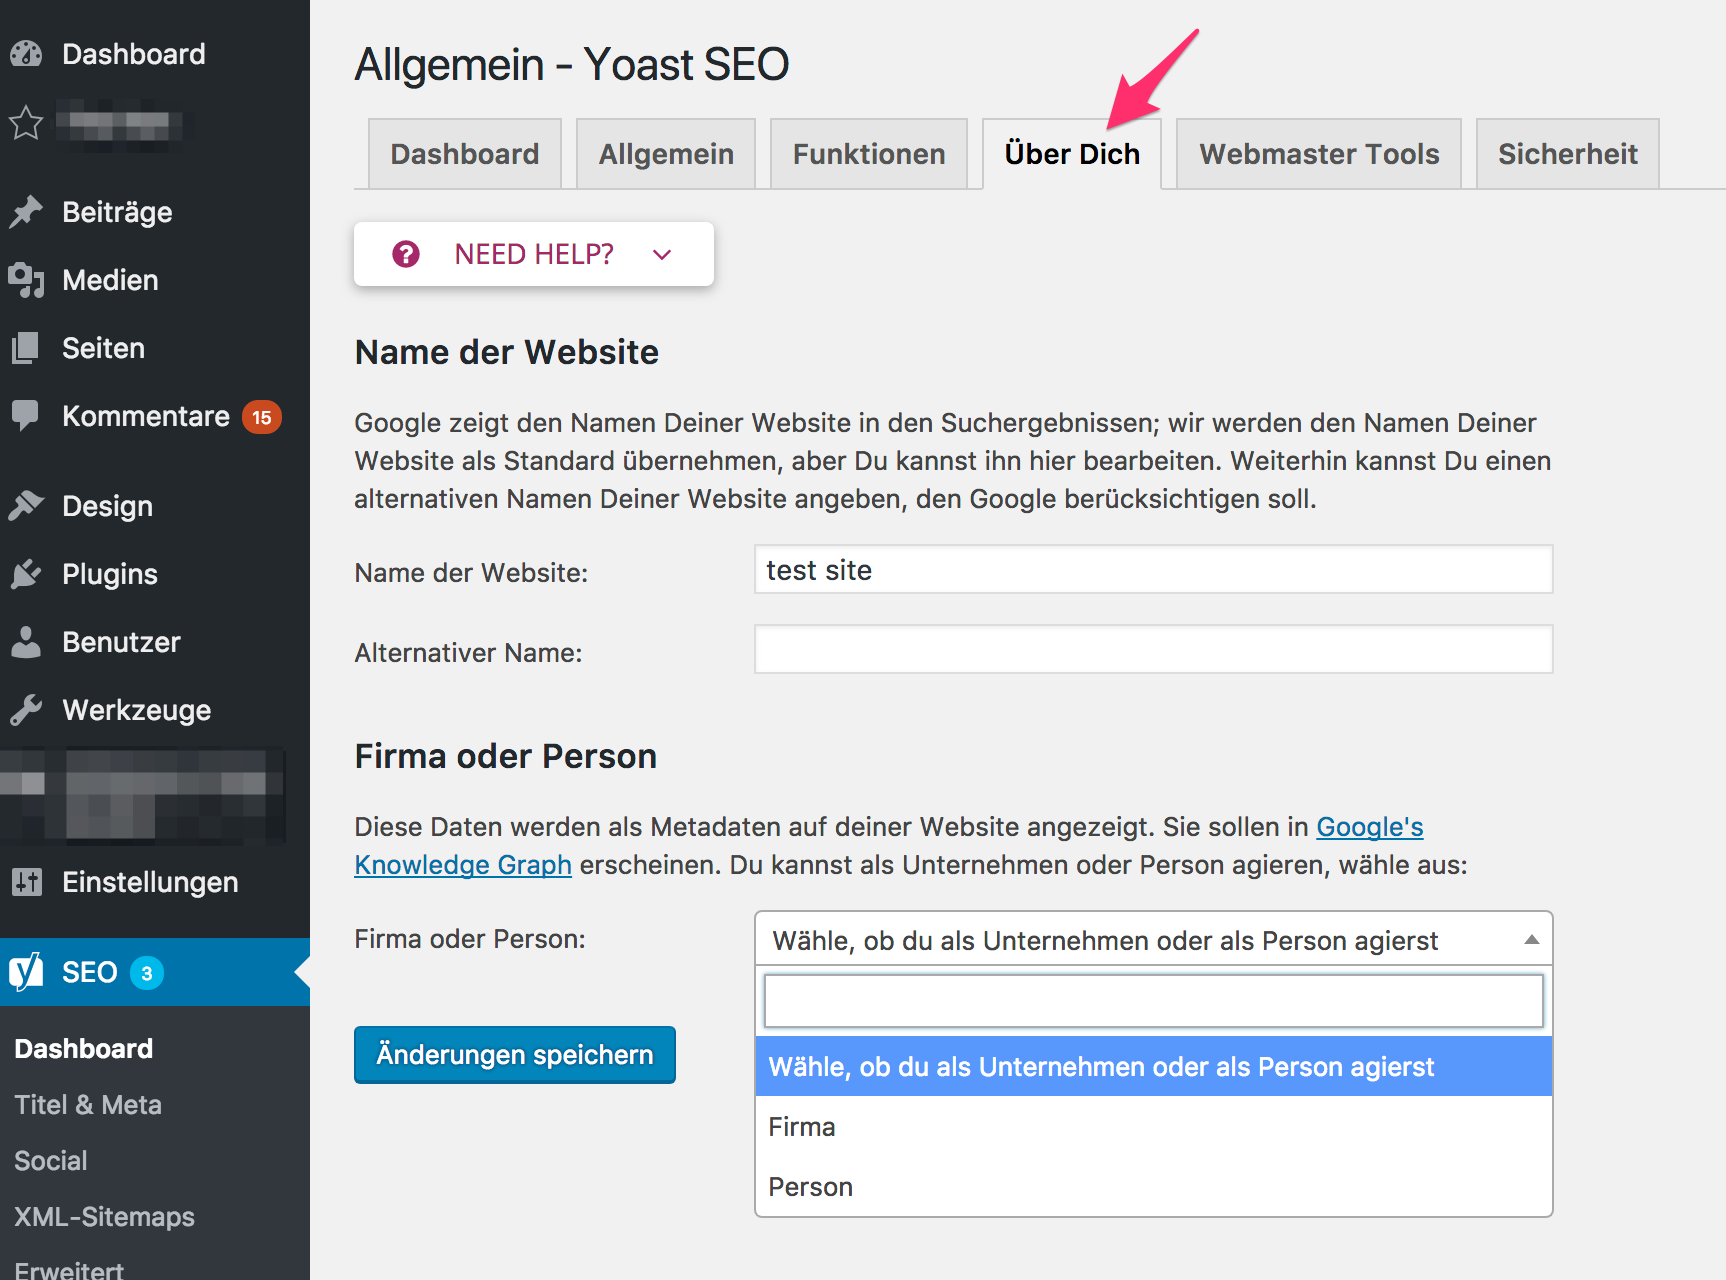The height and width of the screenshot is (1280, 1726).
Task: Click the Änderungen speichern button
Action: click(x=514, y=1055)
